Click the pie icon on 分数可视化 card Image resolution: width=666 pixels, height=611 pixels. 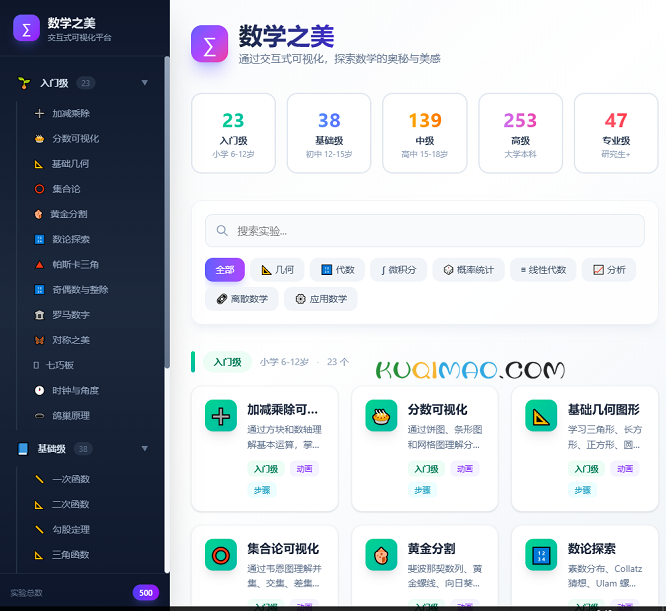pos(381,416)
